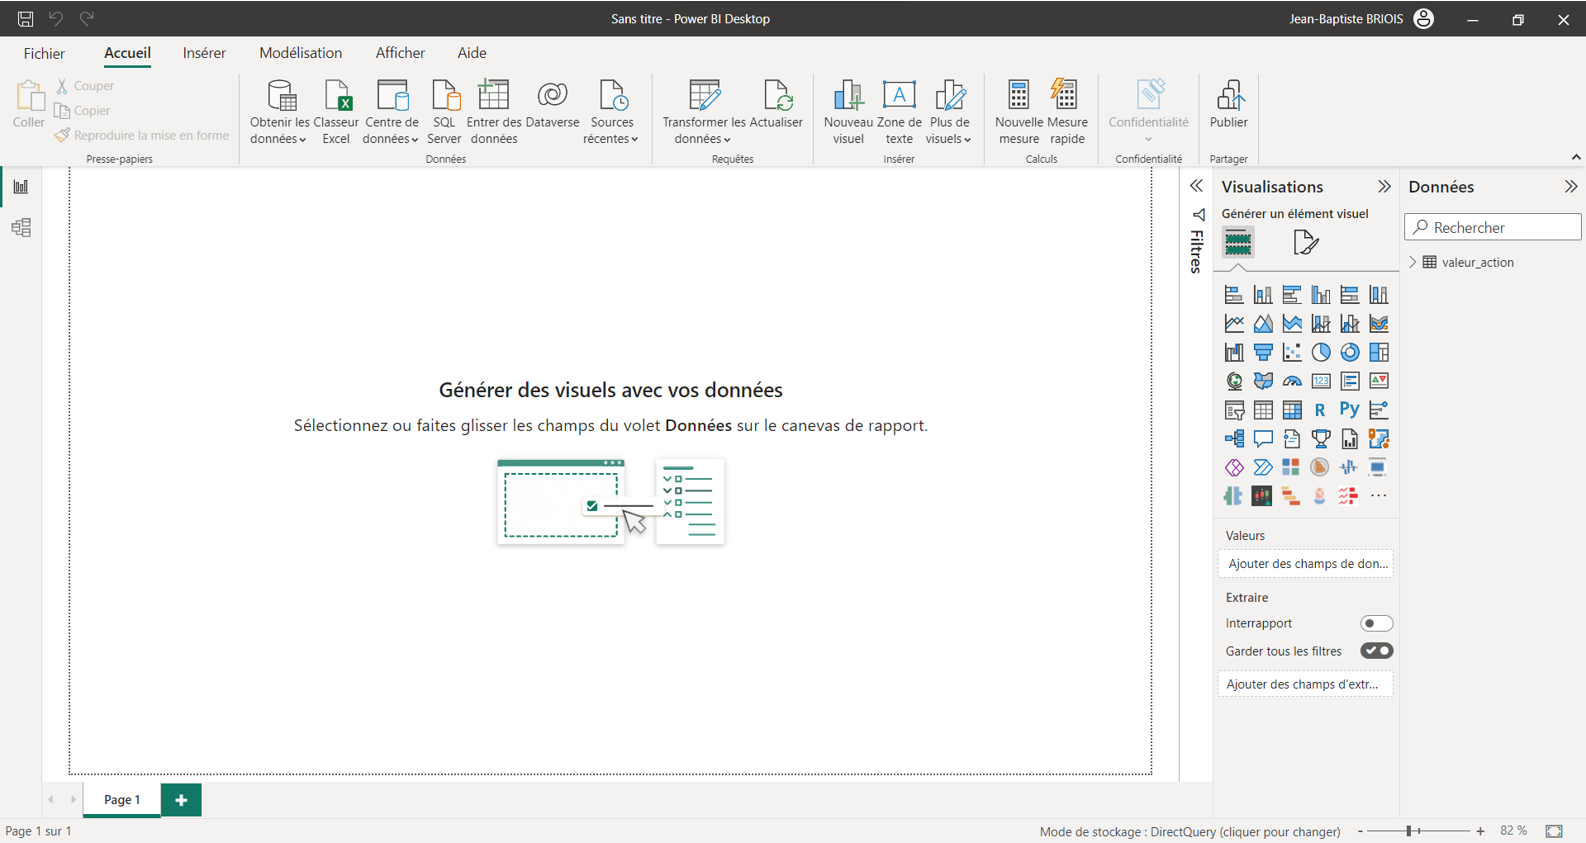
Task: Expand the Filtres pane
Action: [x=1196, y=186]
